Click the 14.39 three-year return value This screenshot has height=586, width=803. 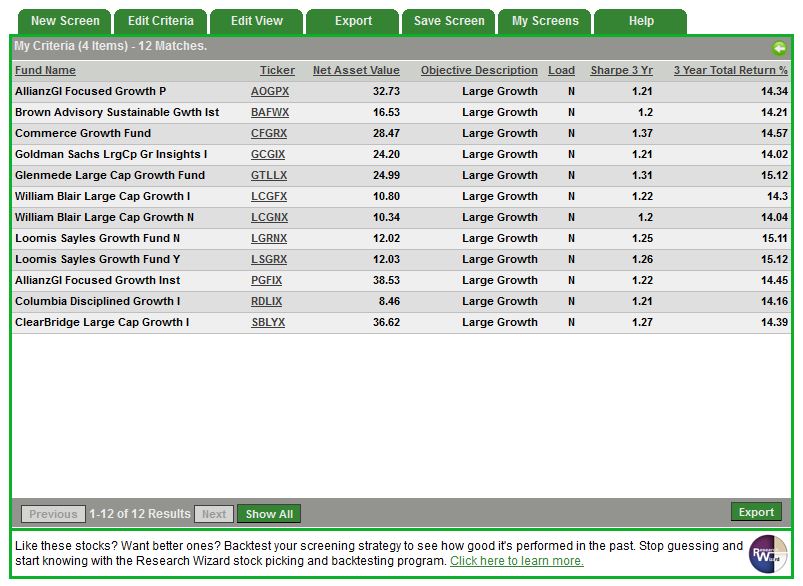tap(774, 322)
